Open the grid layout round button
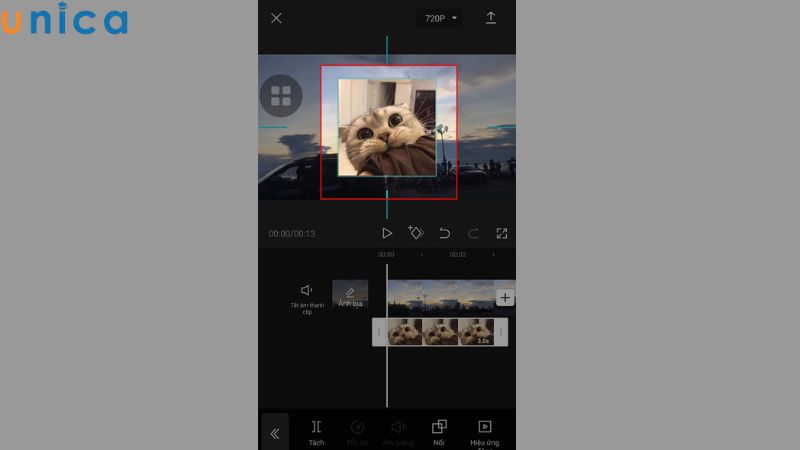 281,95
